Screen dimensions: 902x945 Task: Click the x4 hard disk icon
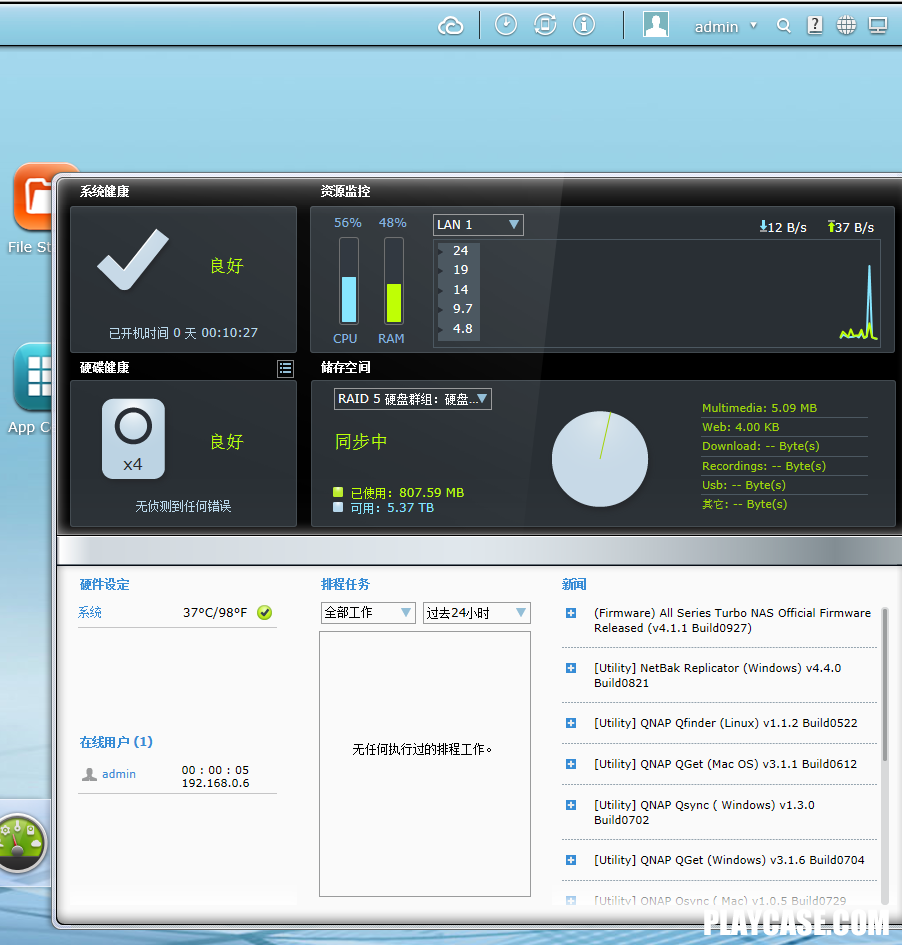[x=133, y=439]
